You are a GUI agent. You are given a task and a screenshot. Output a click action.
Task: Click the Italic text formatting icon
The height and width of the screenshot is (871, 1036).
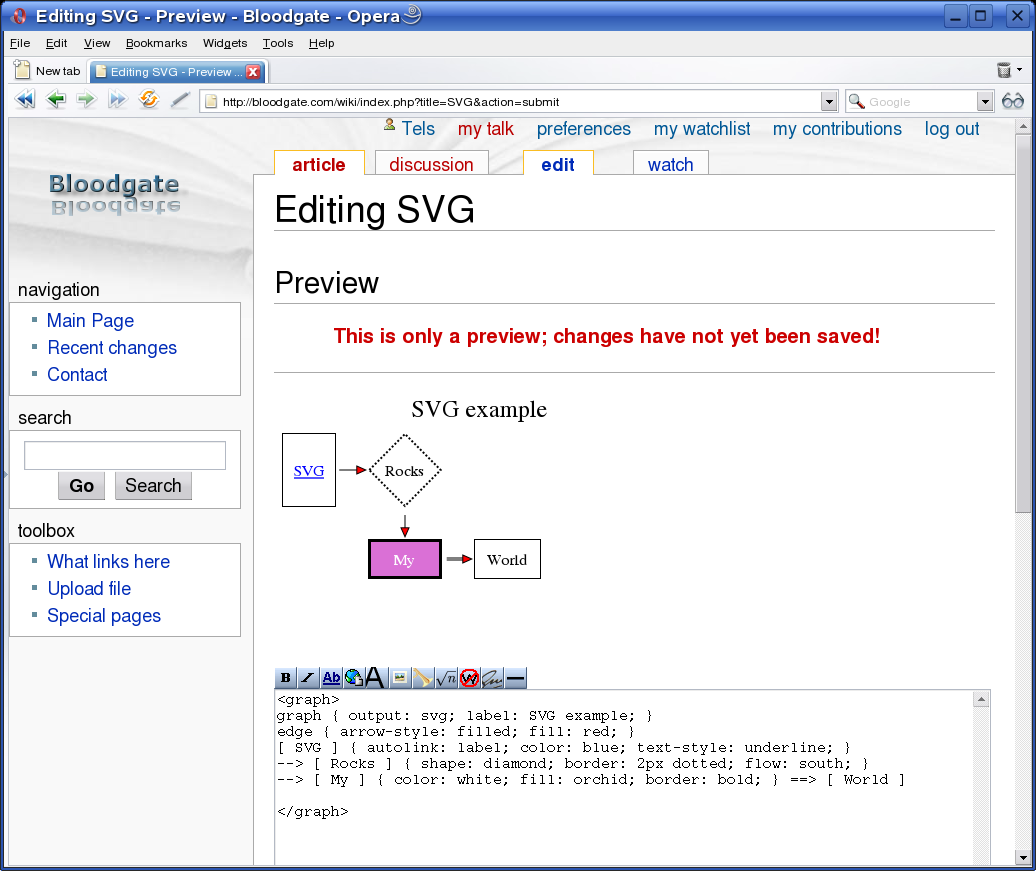(x=308, y=678)
